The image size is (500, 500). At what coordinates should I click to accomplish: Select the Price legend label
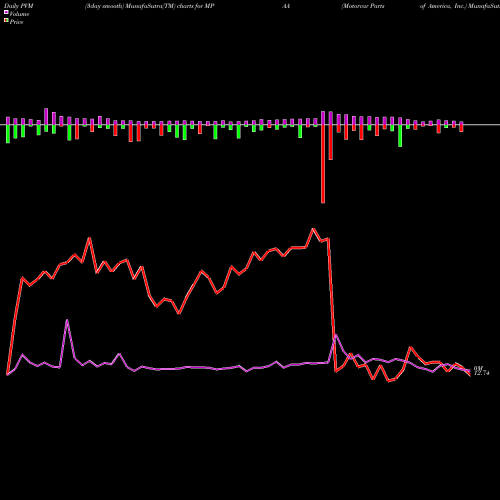click(16, 22)
